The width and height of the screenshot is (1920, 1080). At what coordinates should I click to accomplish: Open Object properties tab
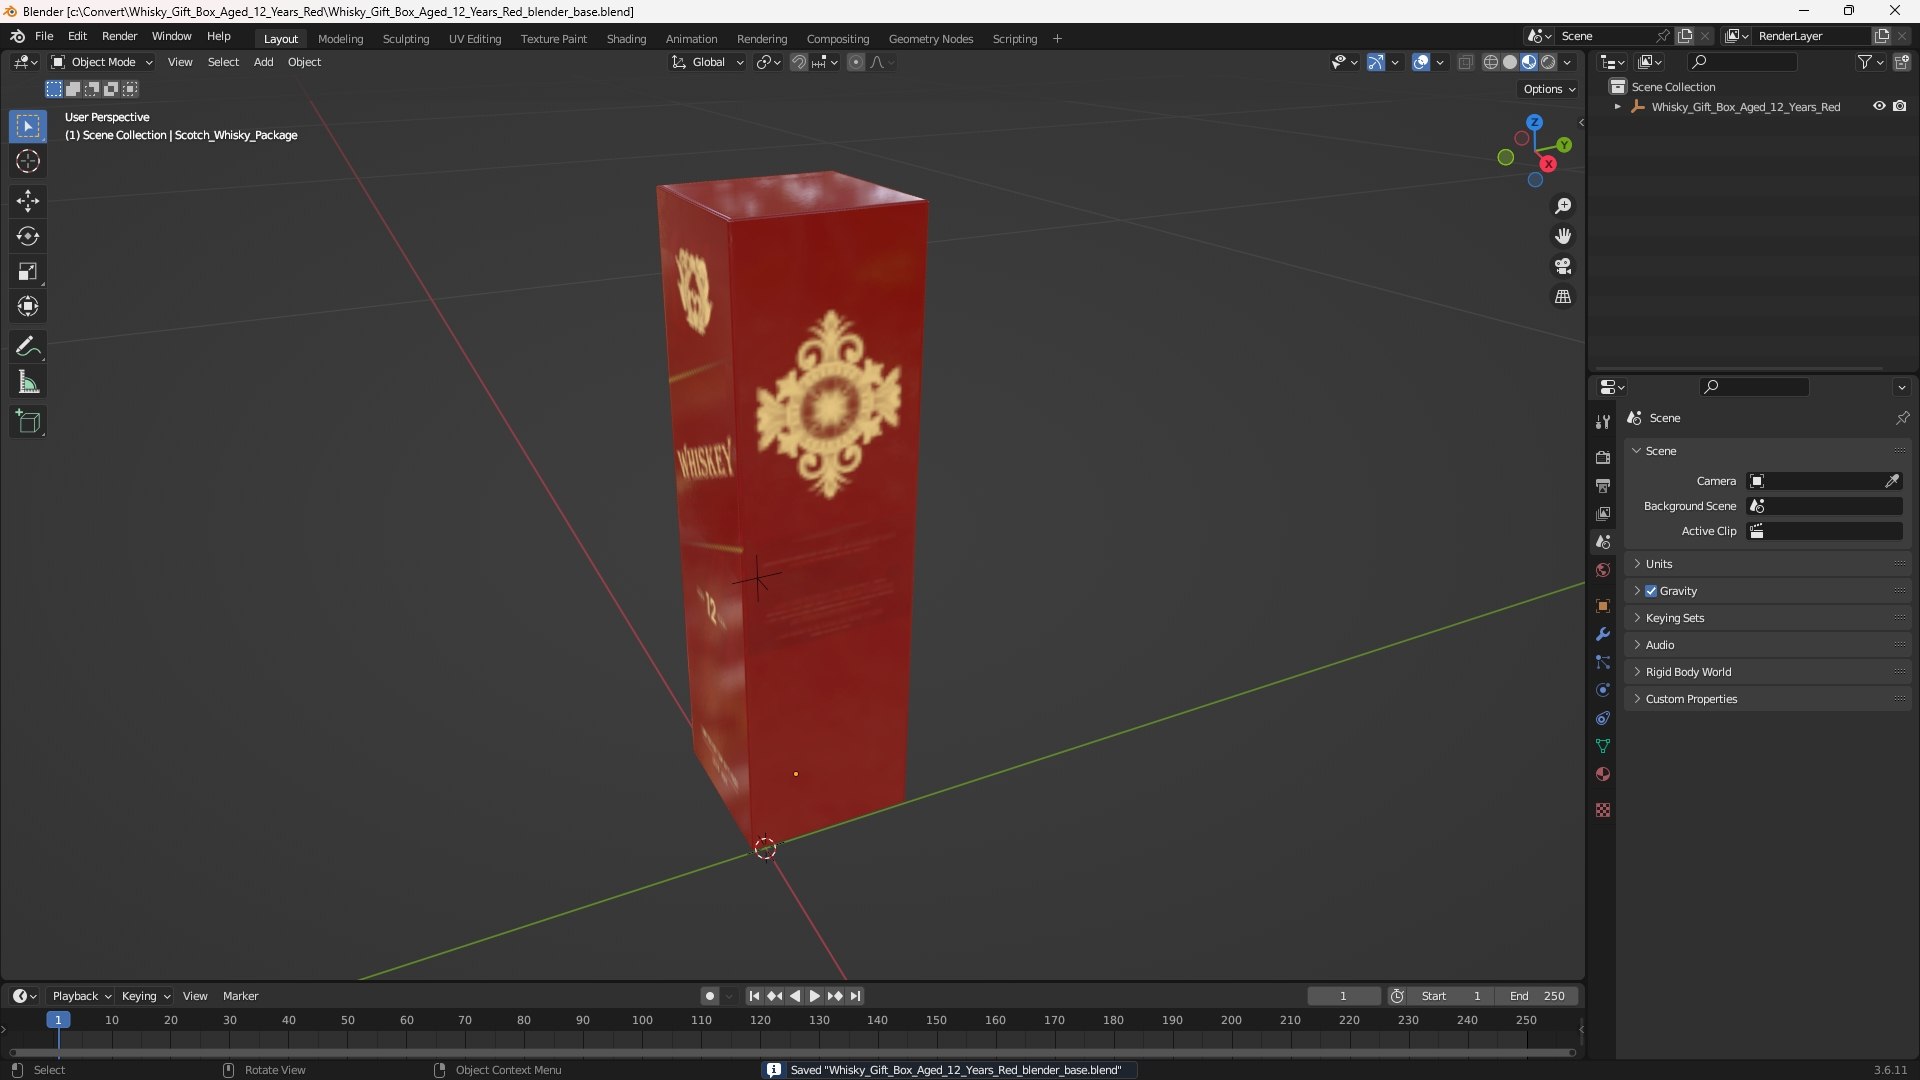click(x=1603, y=606)
